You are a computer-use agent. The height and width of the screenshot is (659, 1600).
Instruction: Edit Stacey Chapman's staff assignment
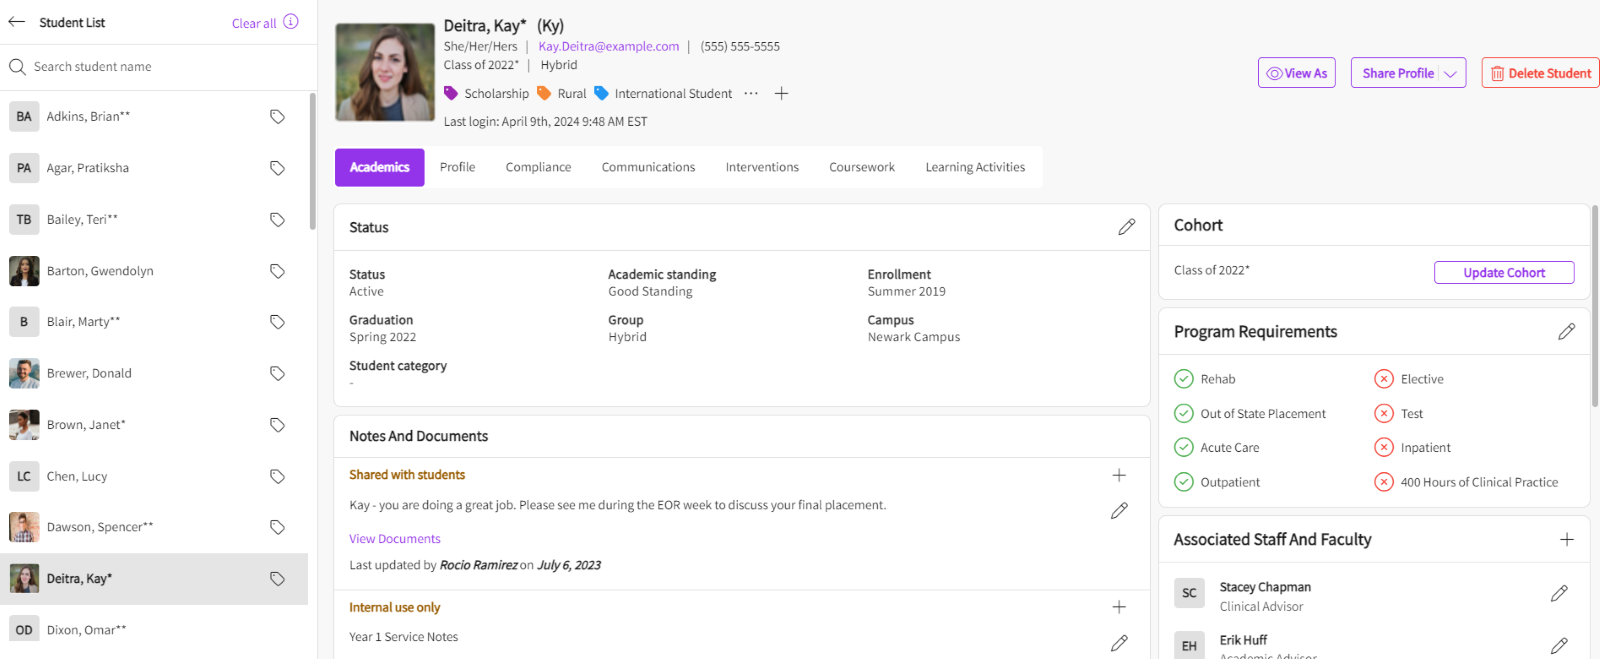coord(1558,594)
